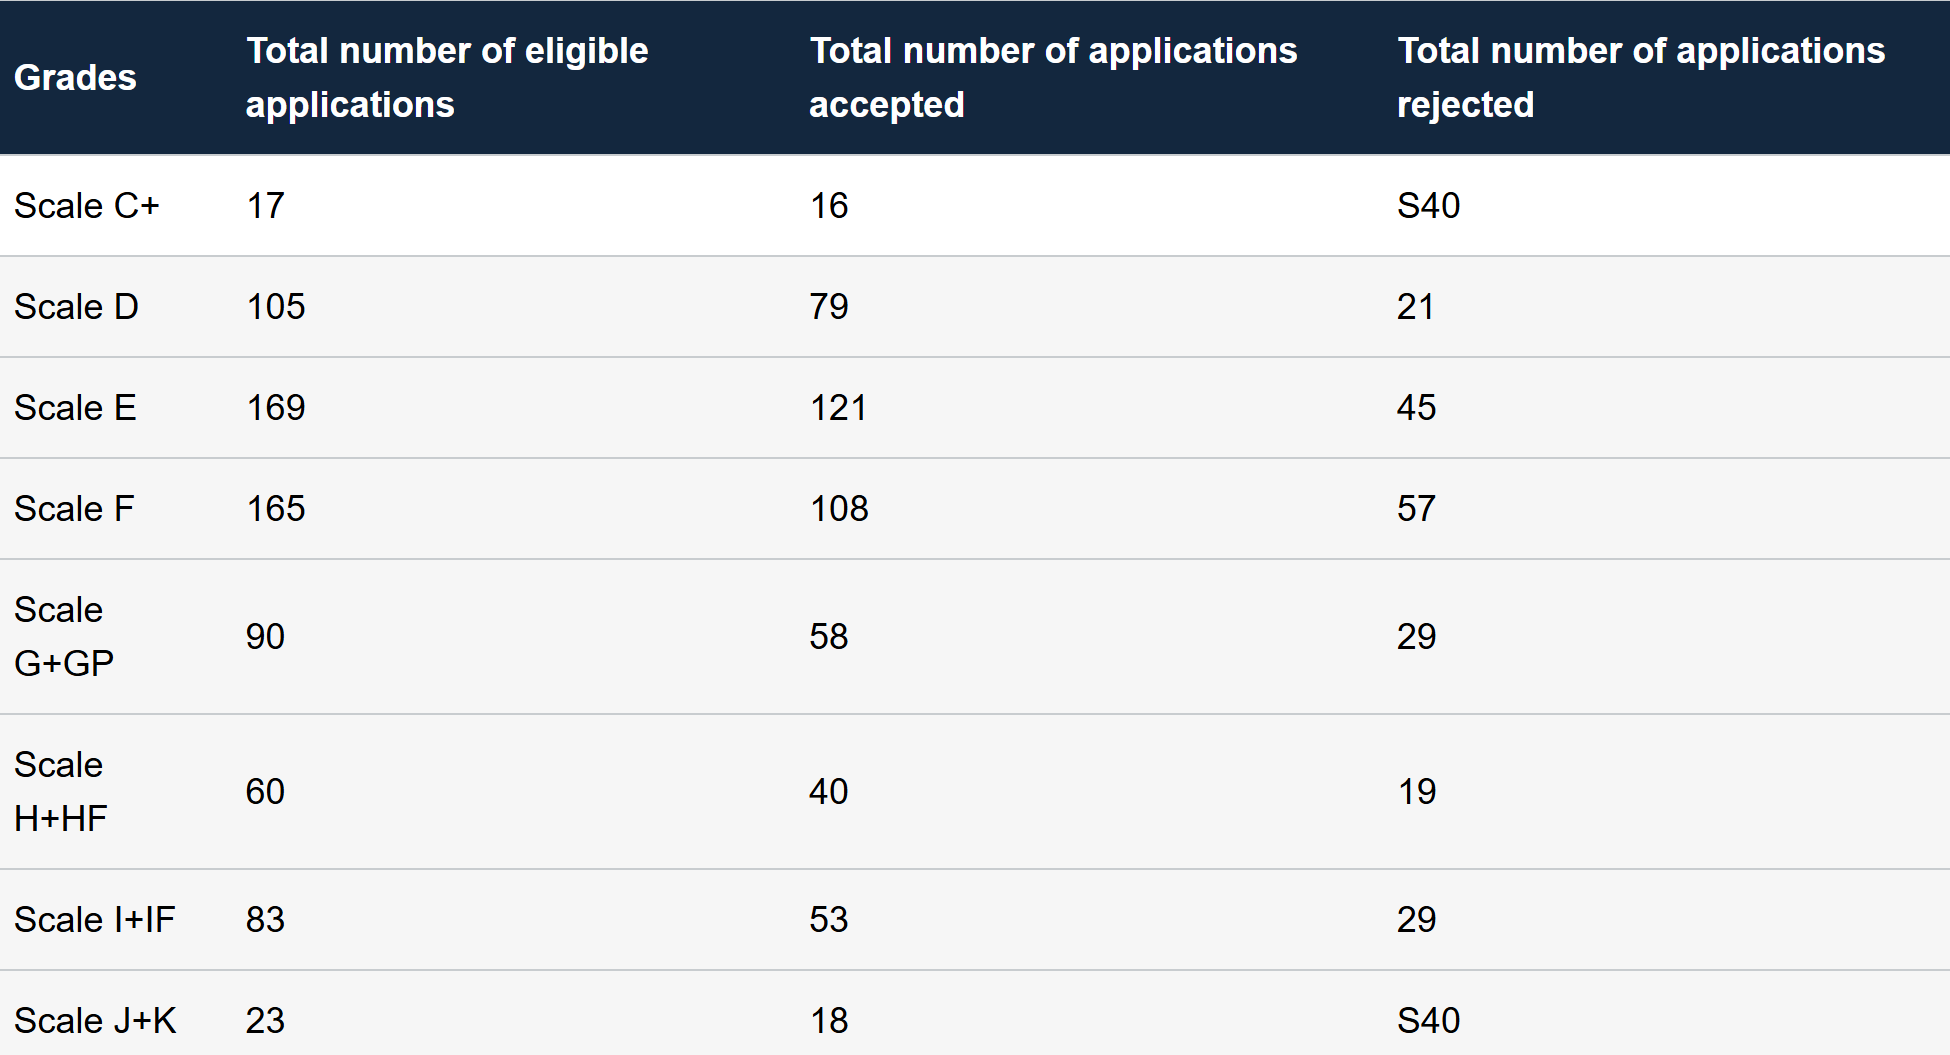The image size is (1950, 1055).
Task: Click Scale F's rejected applications value 57
Action: (1416, 509)
